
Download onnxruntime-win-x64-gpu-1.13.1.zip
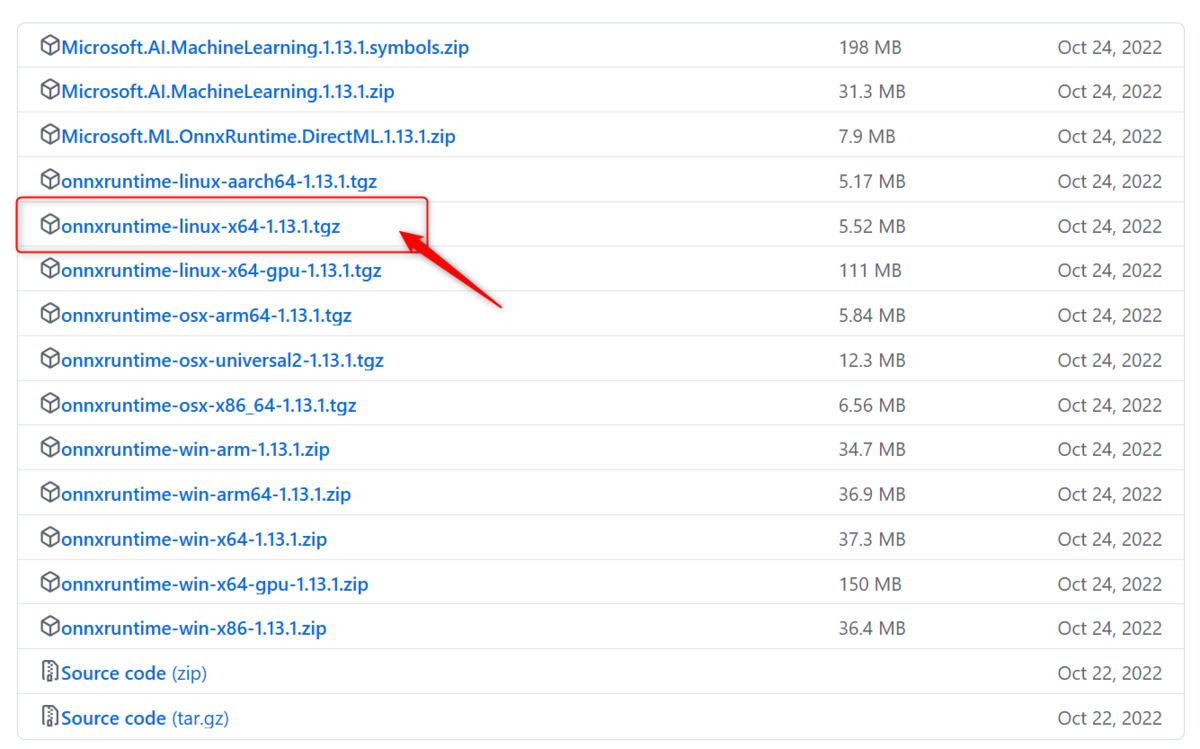215,584
